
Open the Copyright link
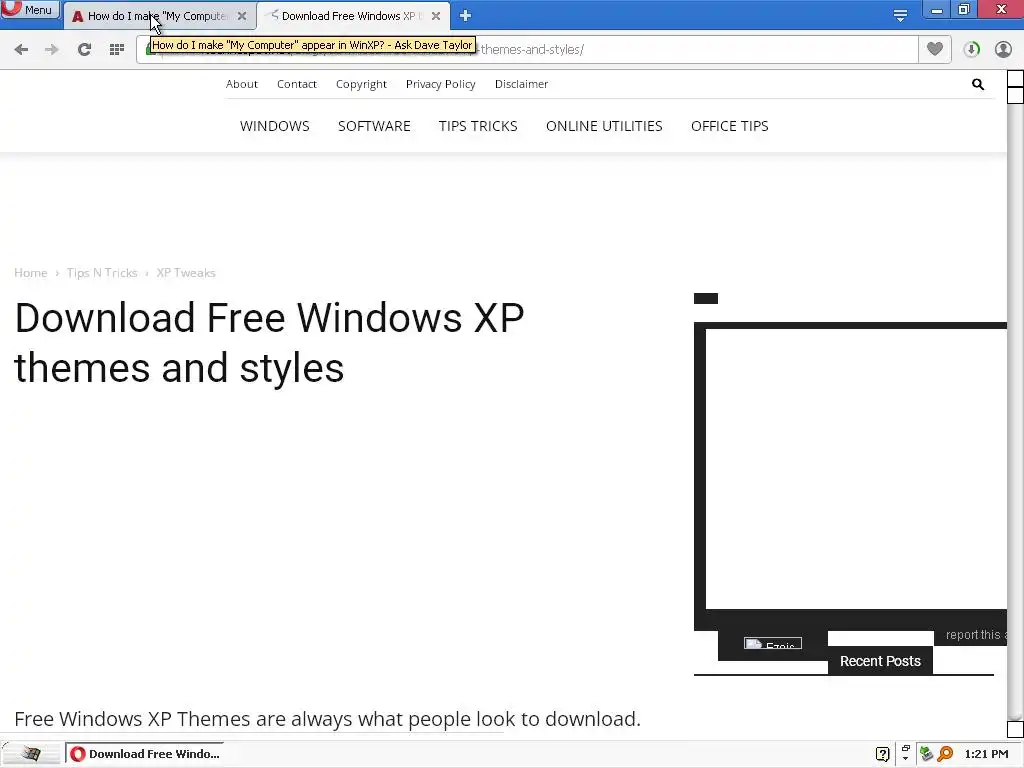click(x=361, y=84)
